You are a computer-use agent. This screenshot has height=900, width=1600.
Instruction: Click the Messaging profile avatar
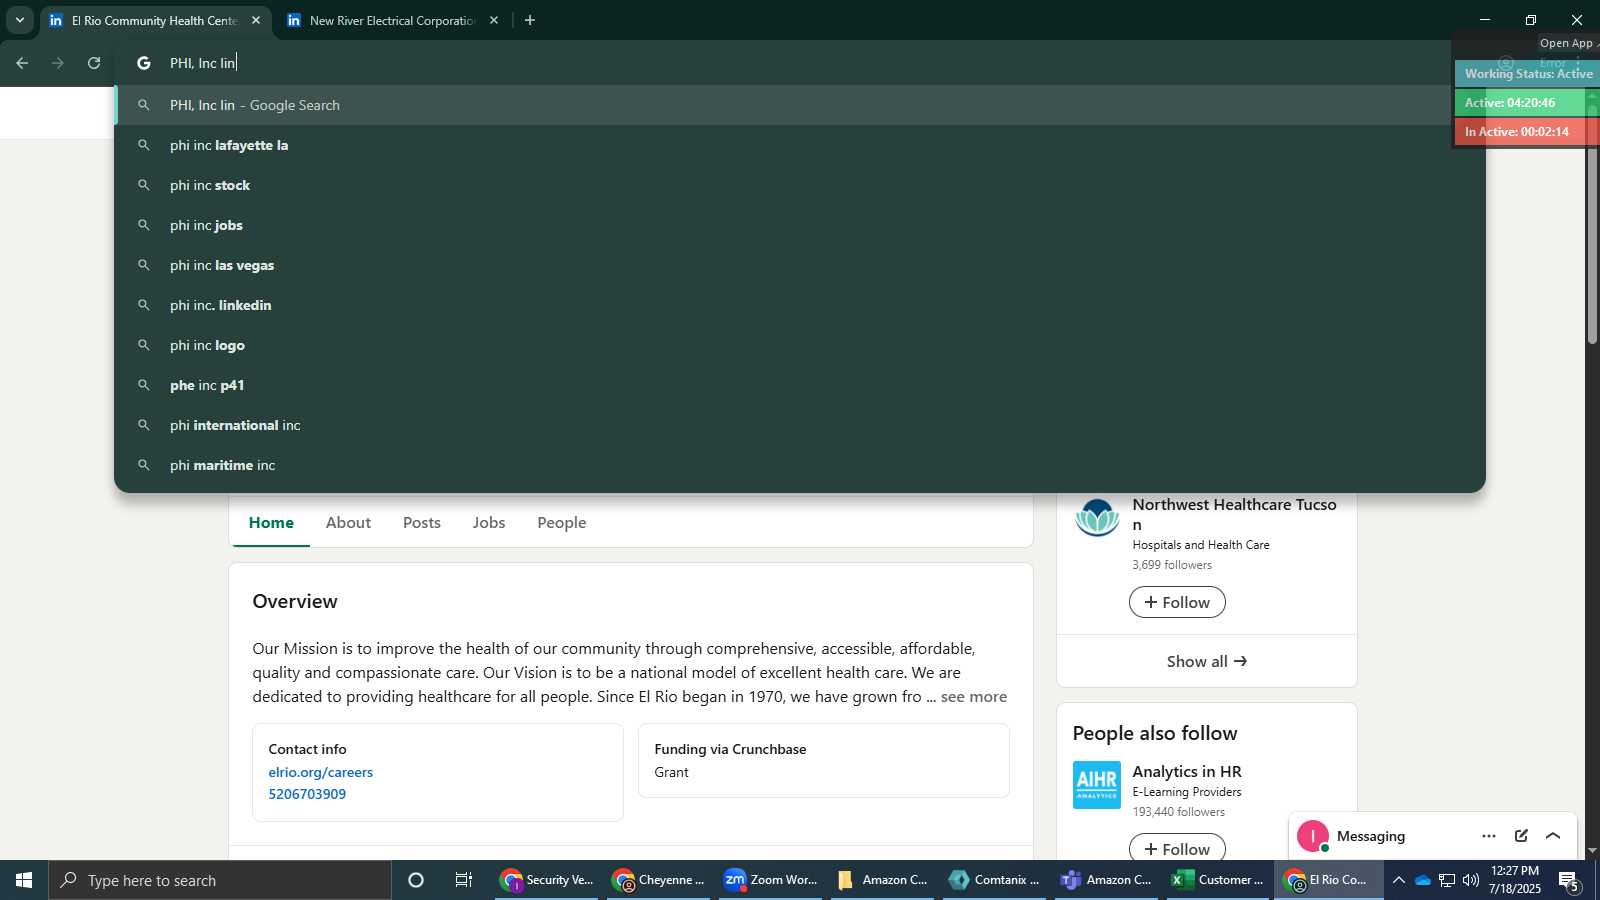coord(1313,836)
